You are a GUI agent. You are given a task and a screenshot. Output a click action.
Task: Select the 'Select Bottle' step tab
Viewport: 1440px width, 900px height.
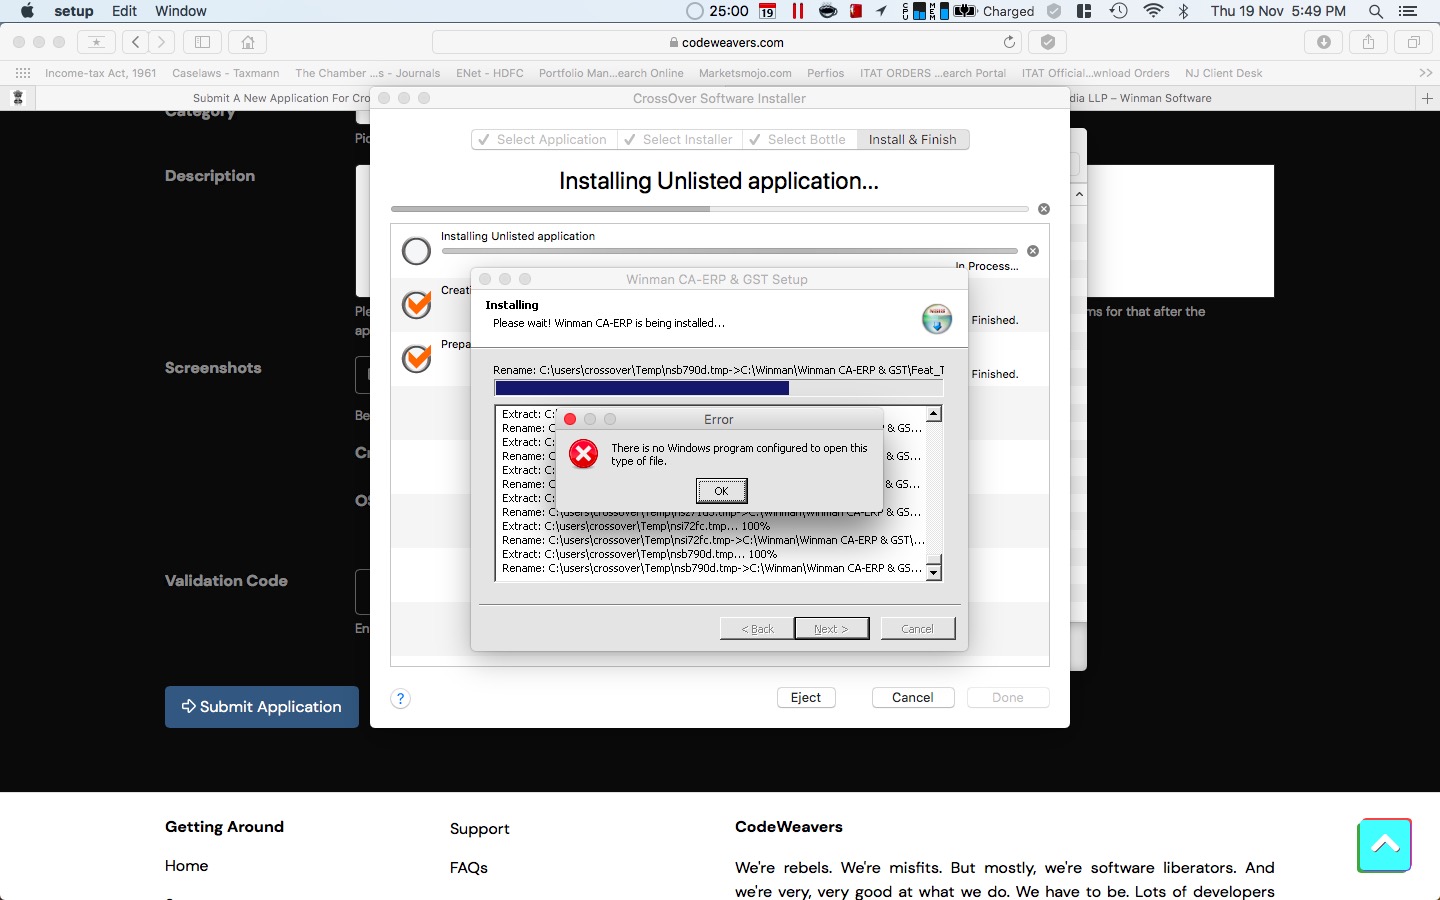(799, 140)
